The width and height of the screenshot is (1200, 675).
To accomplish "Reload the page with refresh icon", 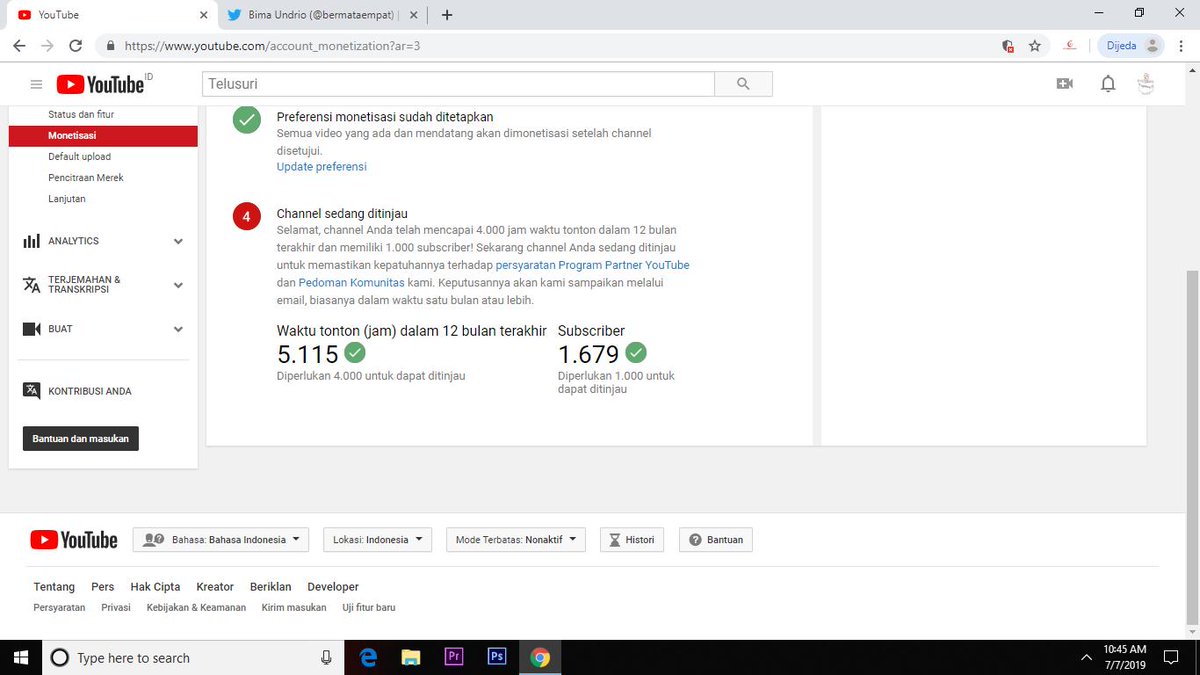I will (x=75, y=46).
